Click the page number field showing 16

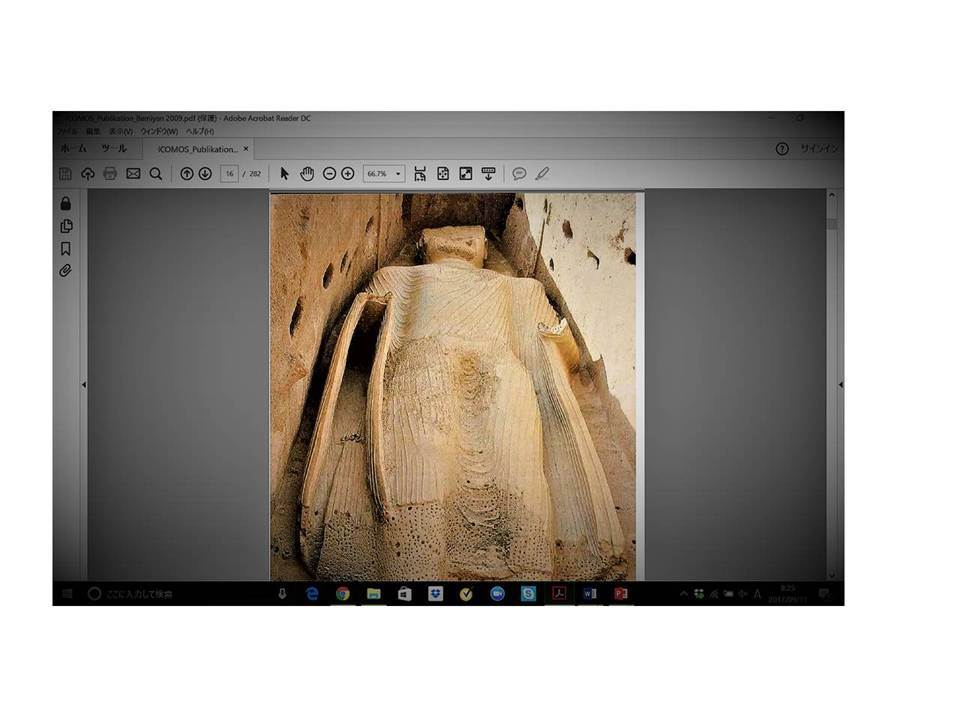click(229, 174)
